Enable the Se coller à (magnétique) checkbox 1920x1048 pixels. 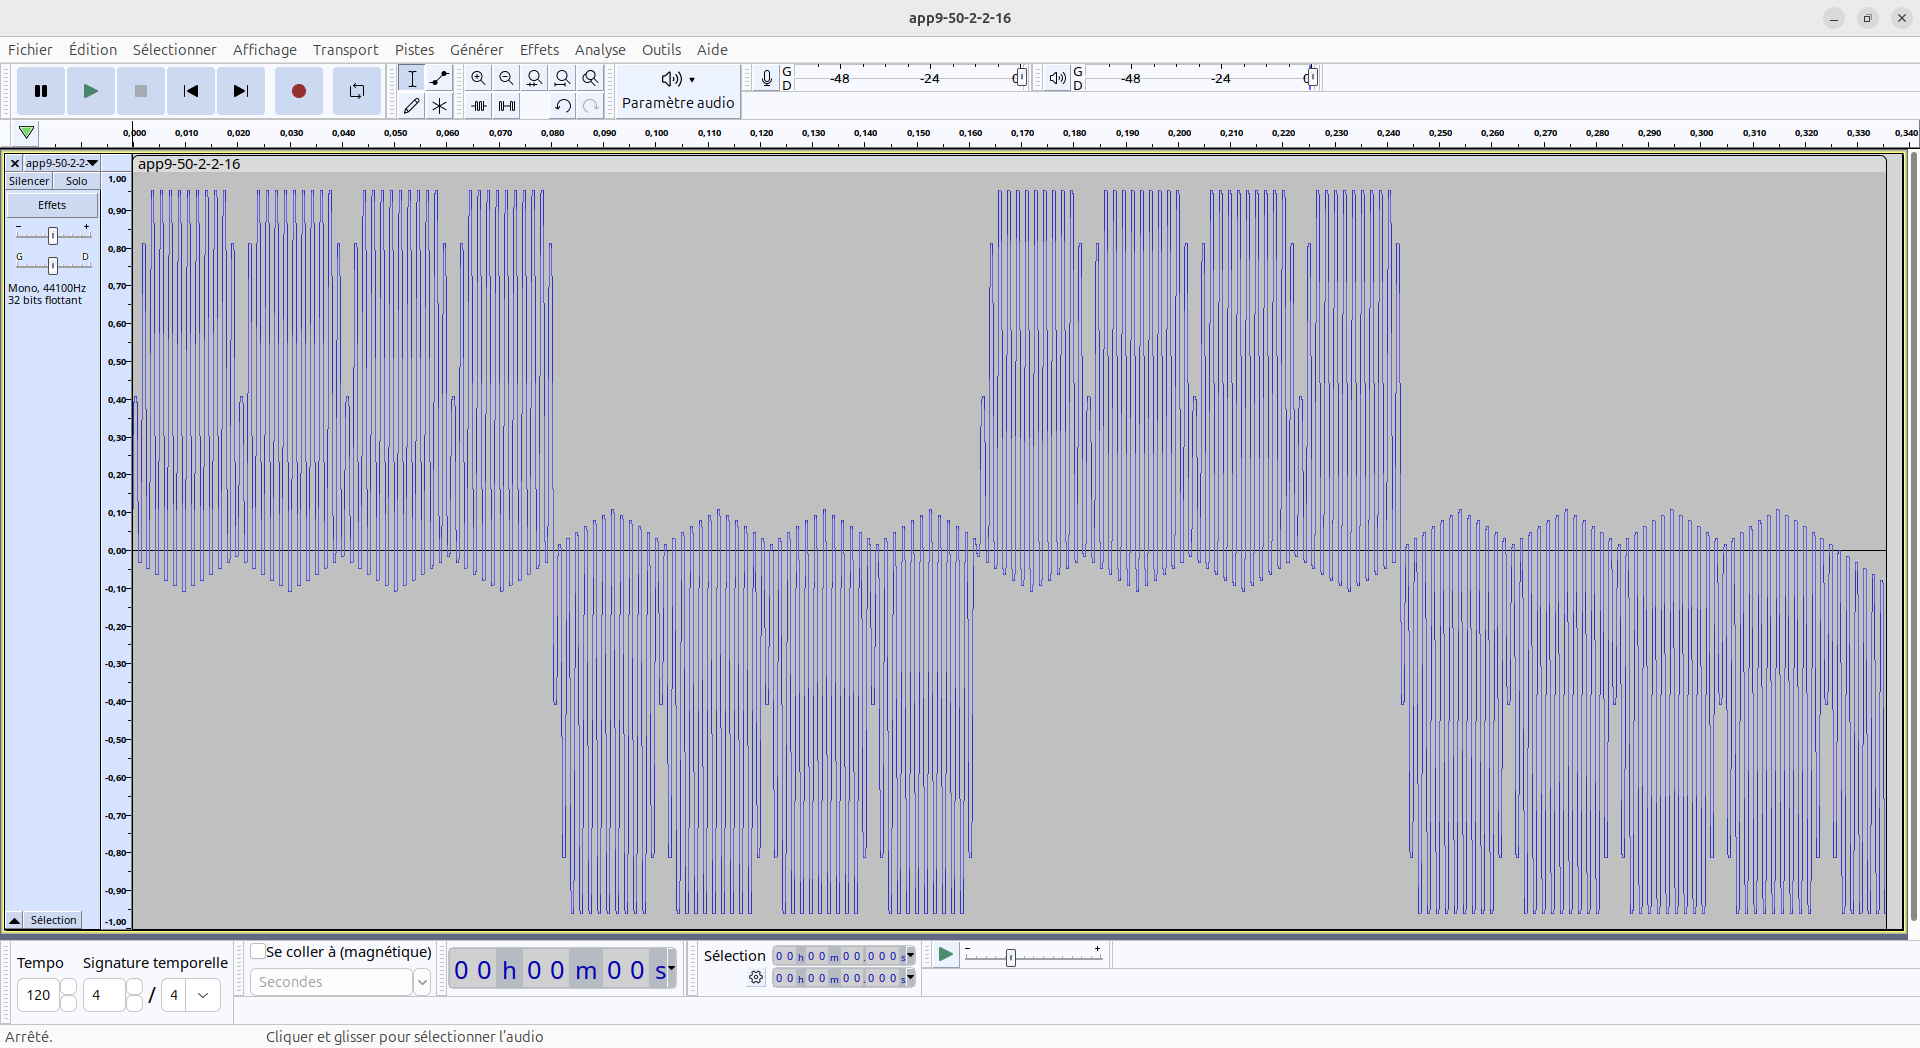click(x=258, y=952)
